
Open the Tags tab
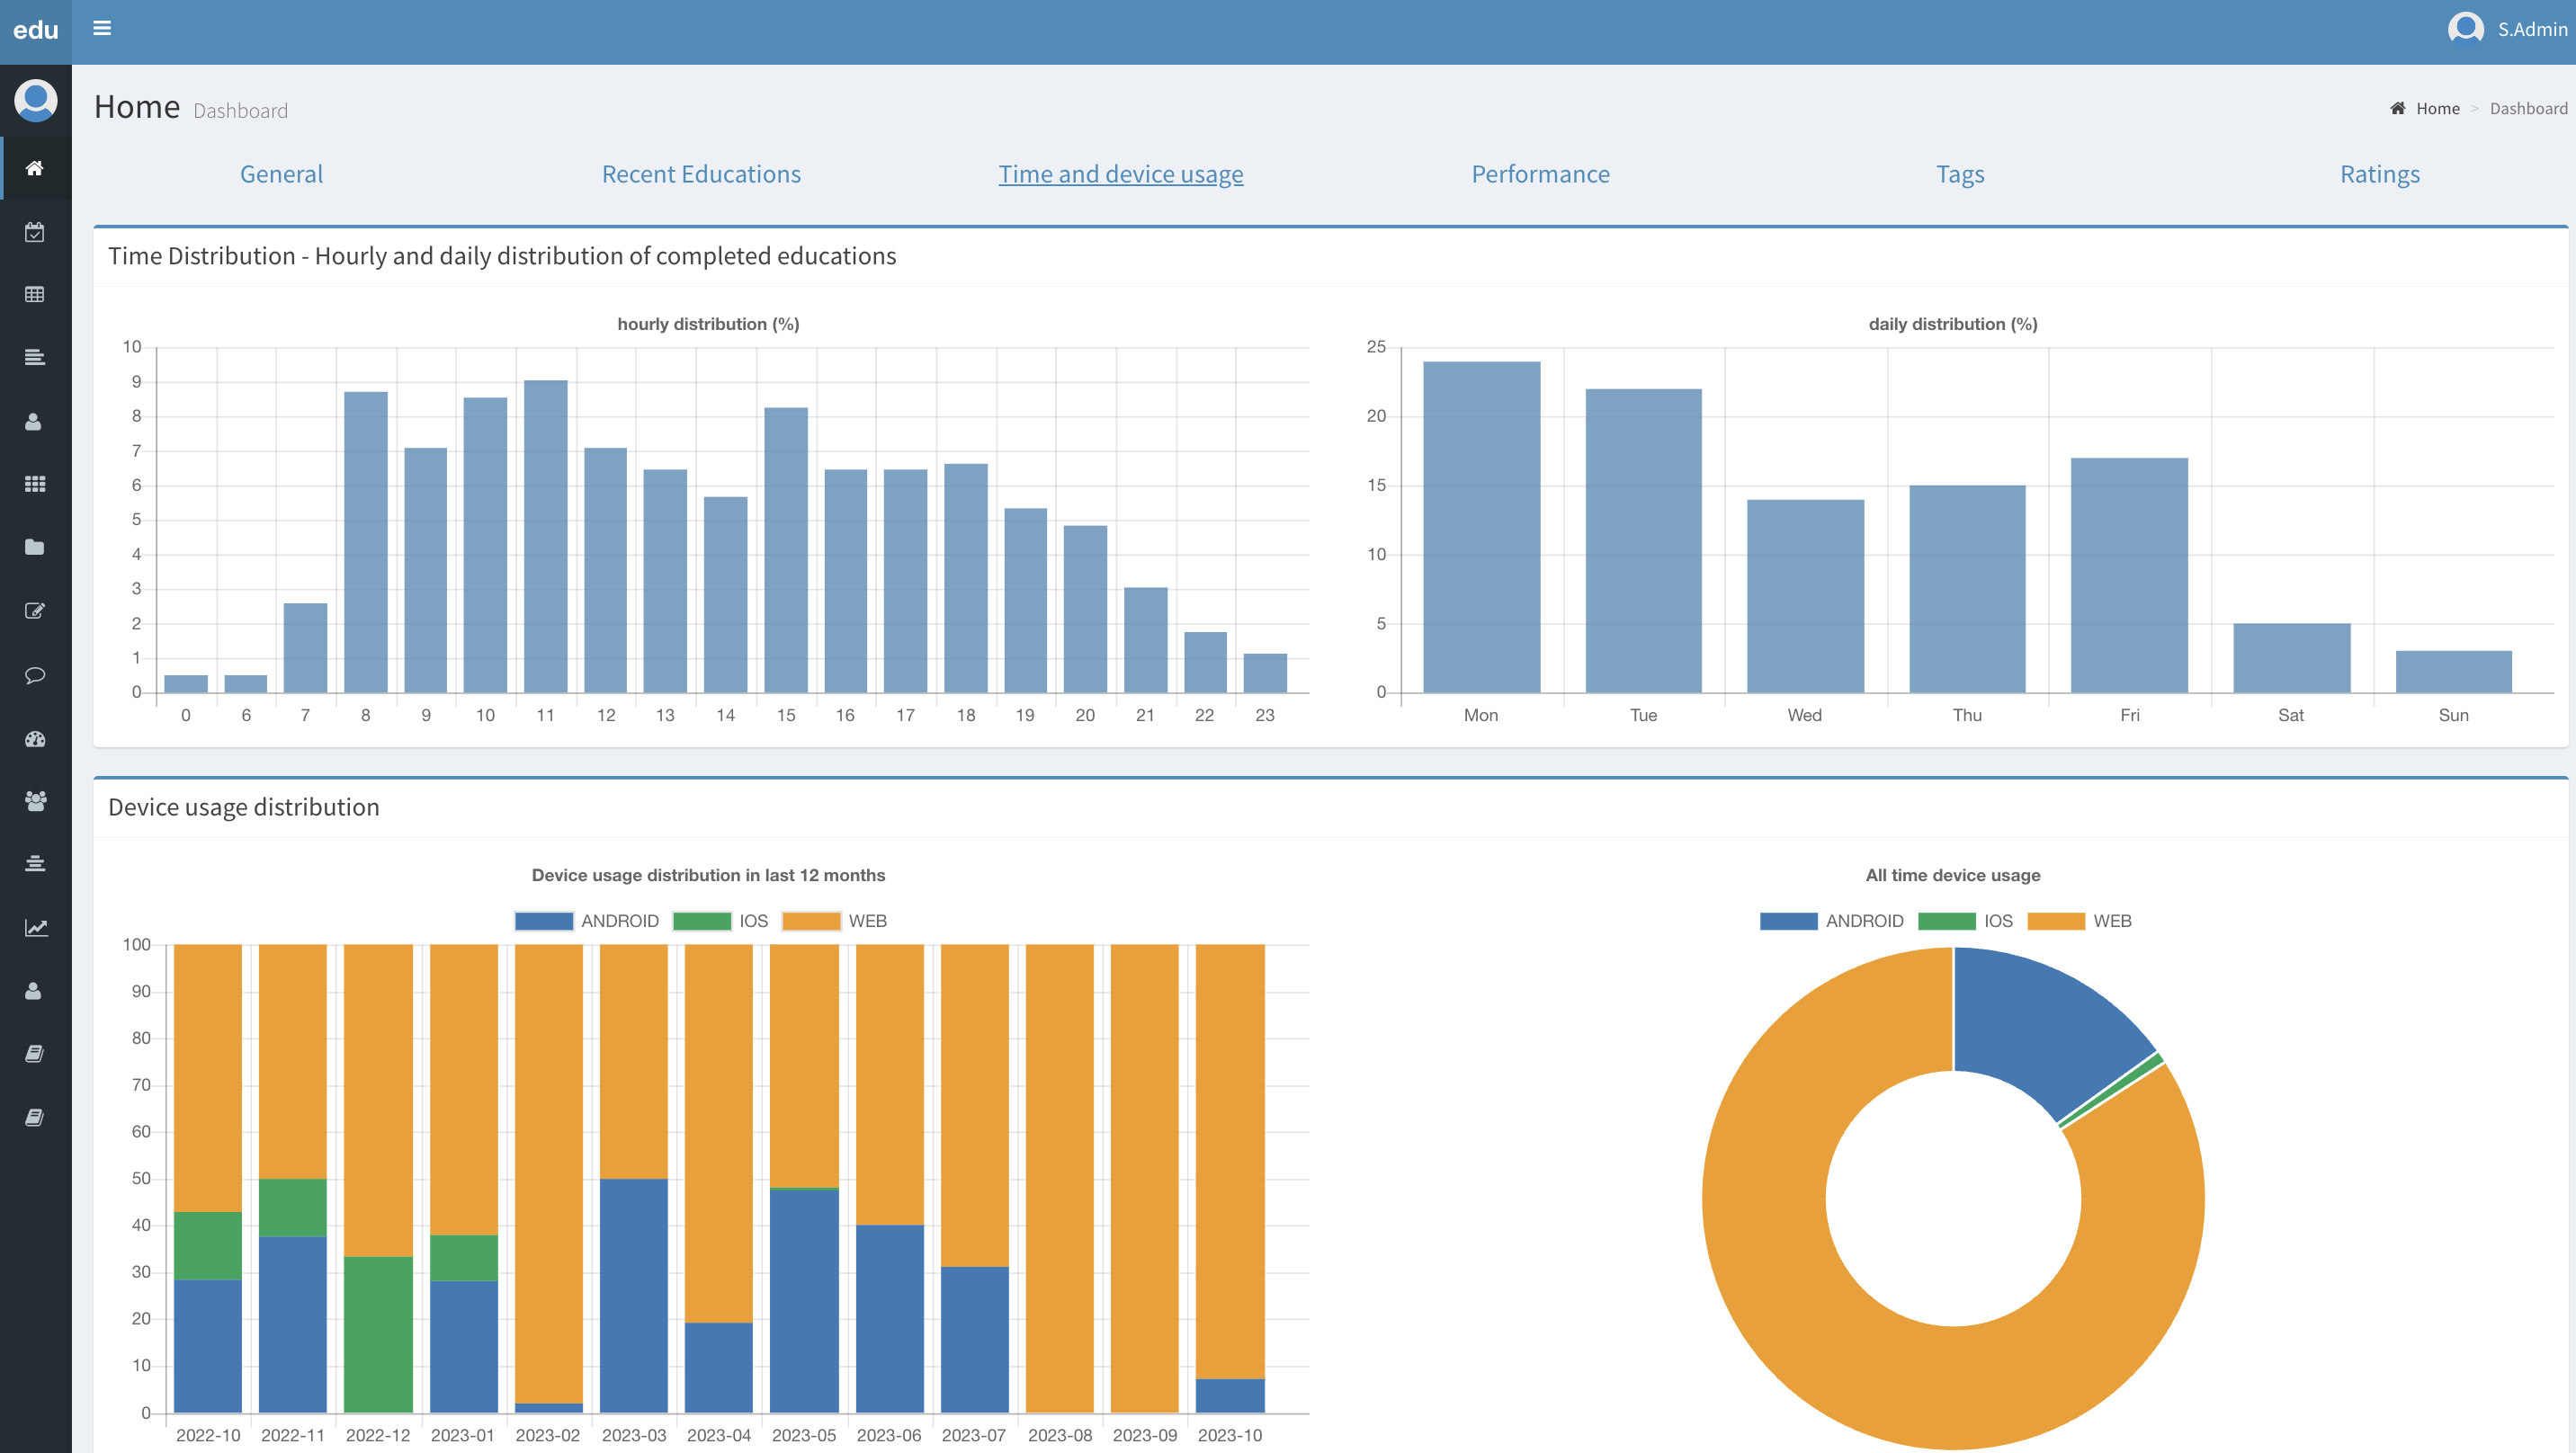1960,174
